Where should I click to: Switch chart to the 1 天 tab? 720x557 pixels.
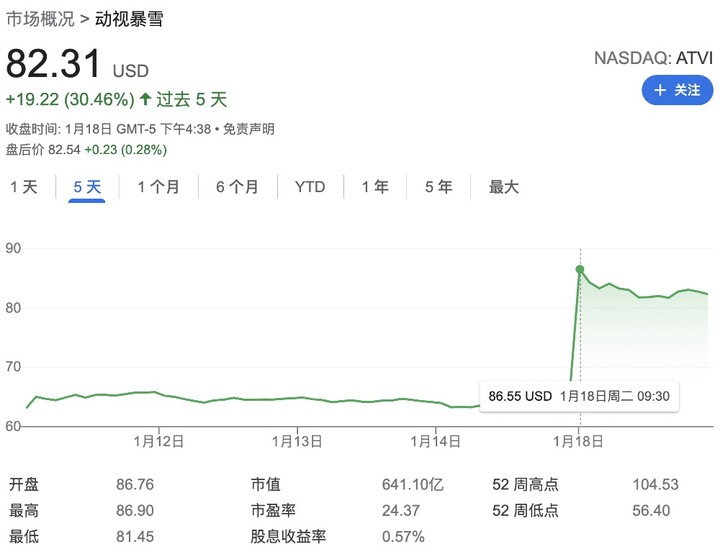(24, 187)
